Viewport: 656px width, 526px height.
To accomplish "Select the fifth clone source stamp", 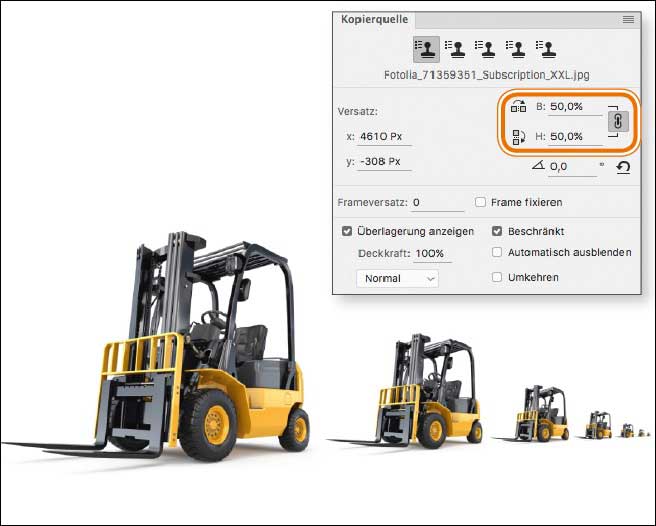I will [x=546, y=49].
